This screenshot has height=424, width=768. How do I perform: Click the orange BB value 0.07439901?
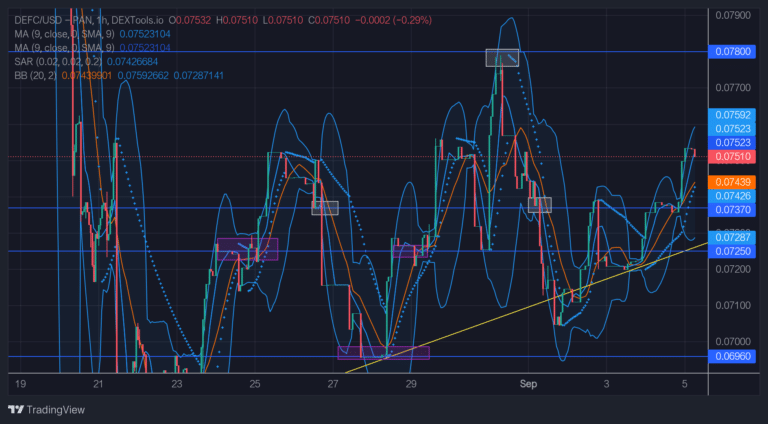click(x=87, y=75)
